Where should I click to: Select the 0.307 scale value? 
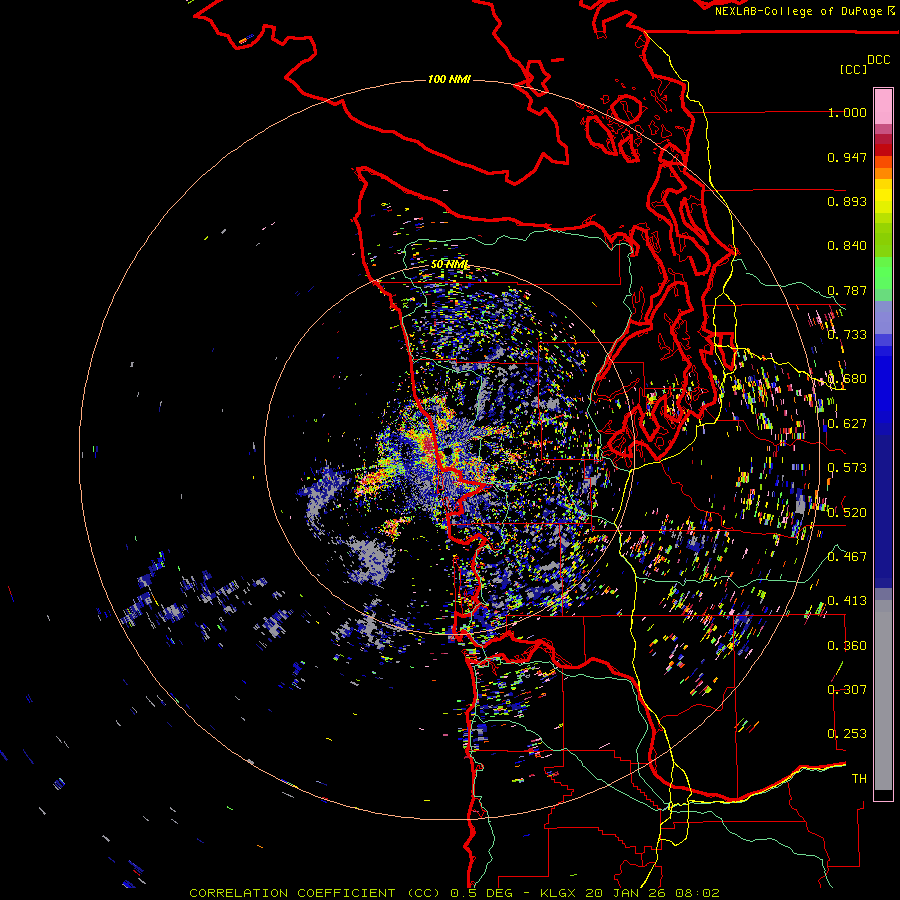click(847, 689)
